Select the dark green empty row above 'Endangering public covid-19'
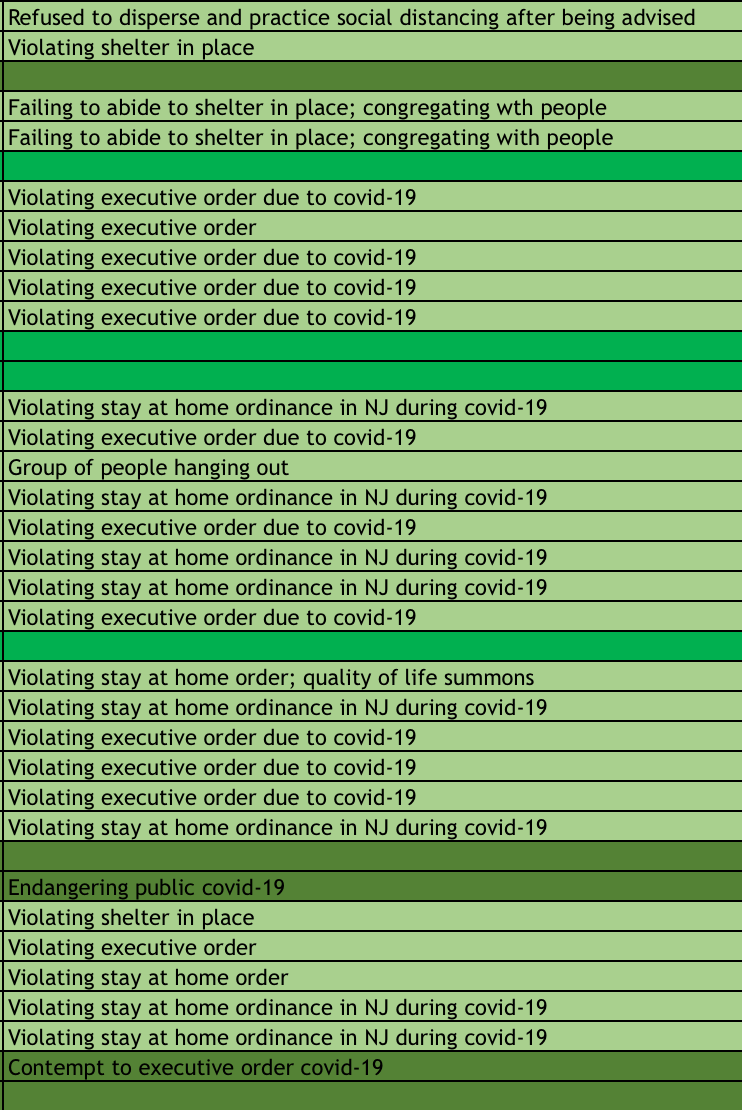The image size is (742, 1110). click(x=372, y=857)
